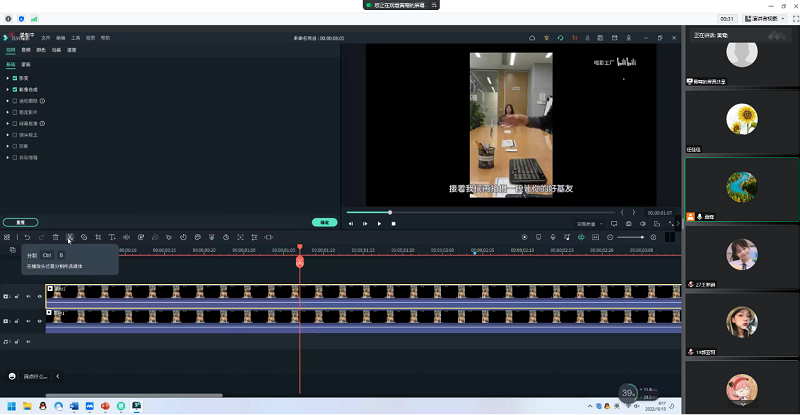The height and width of the screenshot is (415, 800).
Task: Select the crop tool in timeline toolbar
Action: pos(99,237)
